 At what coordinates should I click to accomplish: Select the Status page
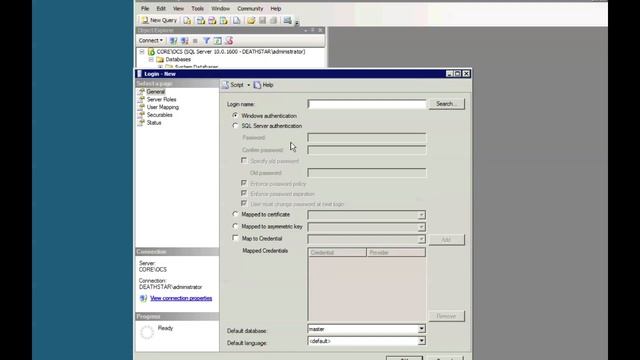(x=154, y=123)
